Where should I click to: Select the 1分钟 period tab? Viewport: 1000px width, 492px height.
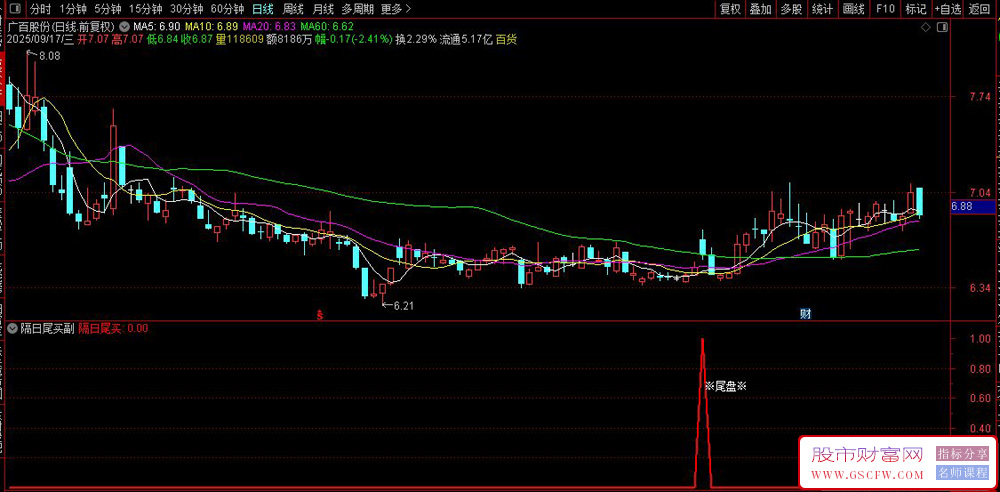point(72,9)
